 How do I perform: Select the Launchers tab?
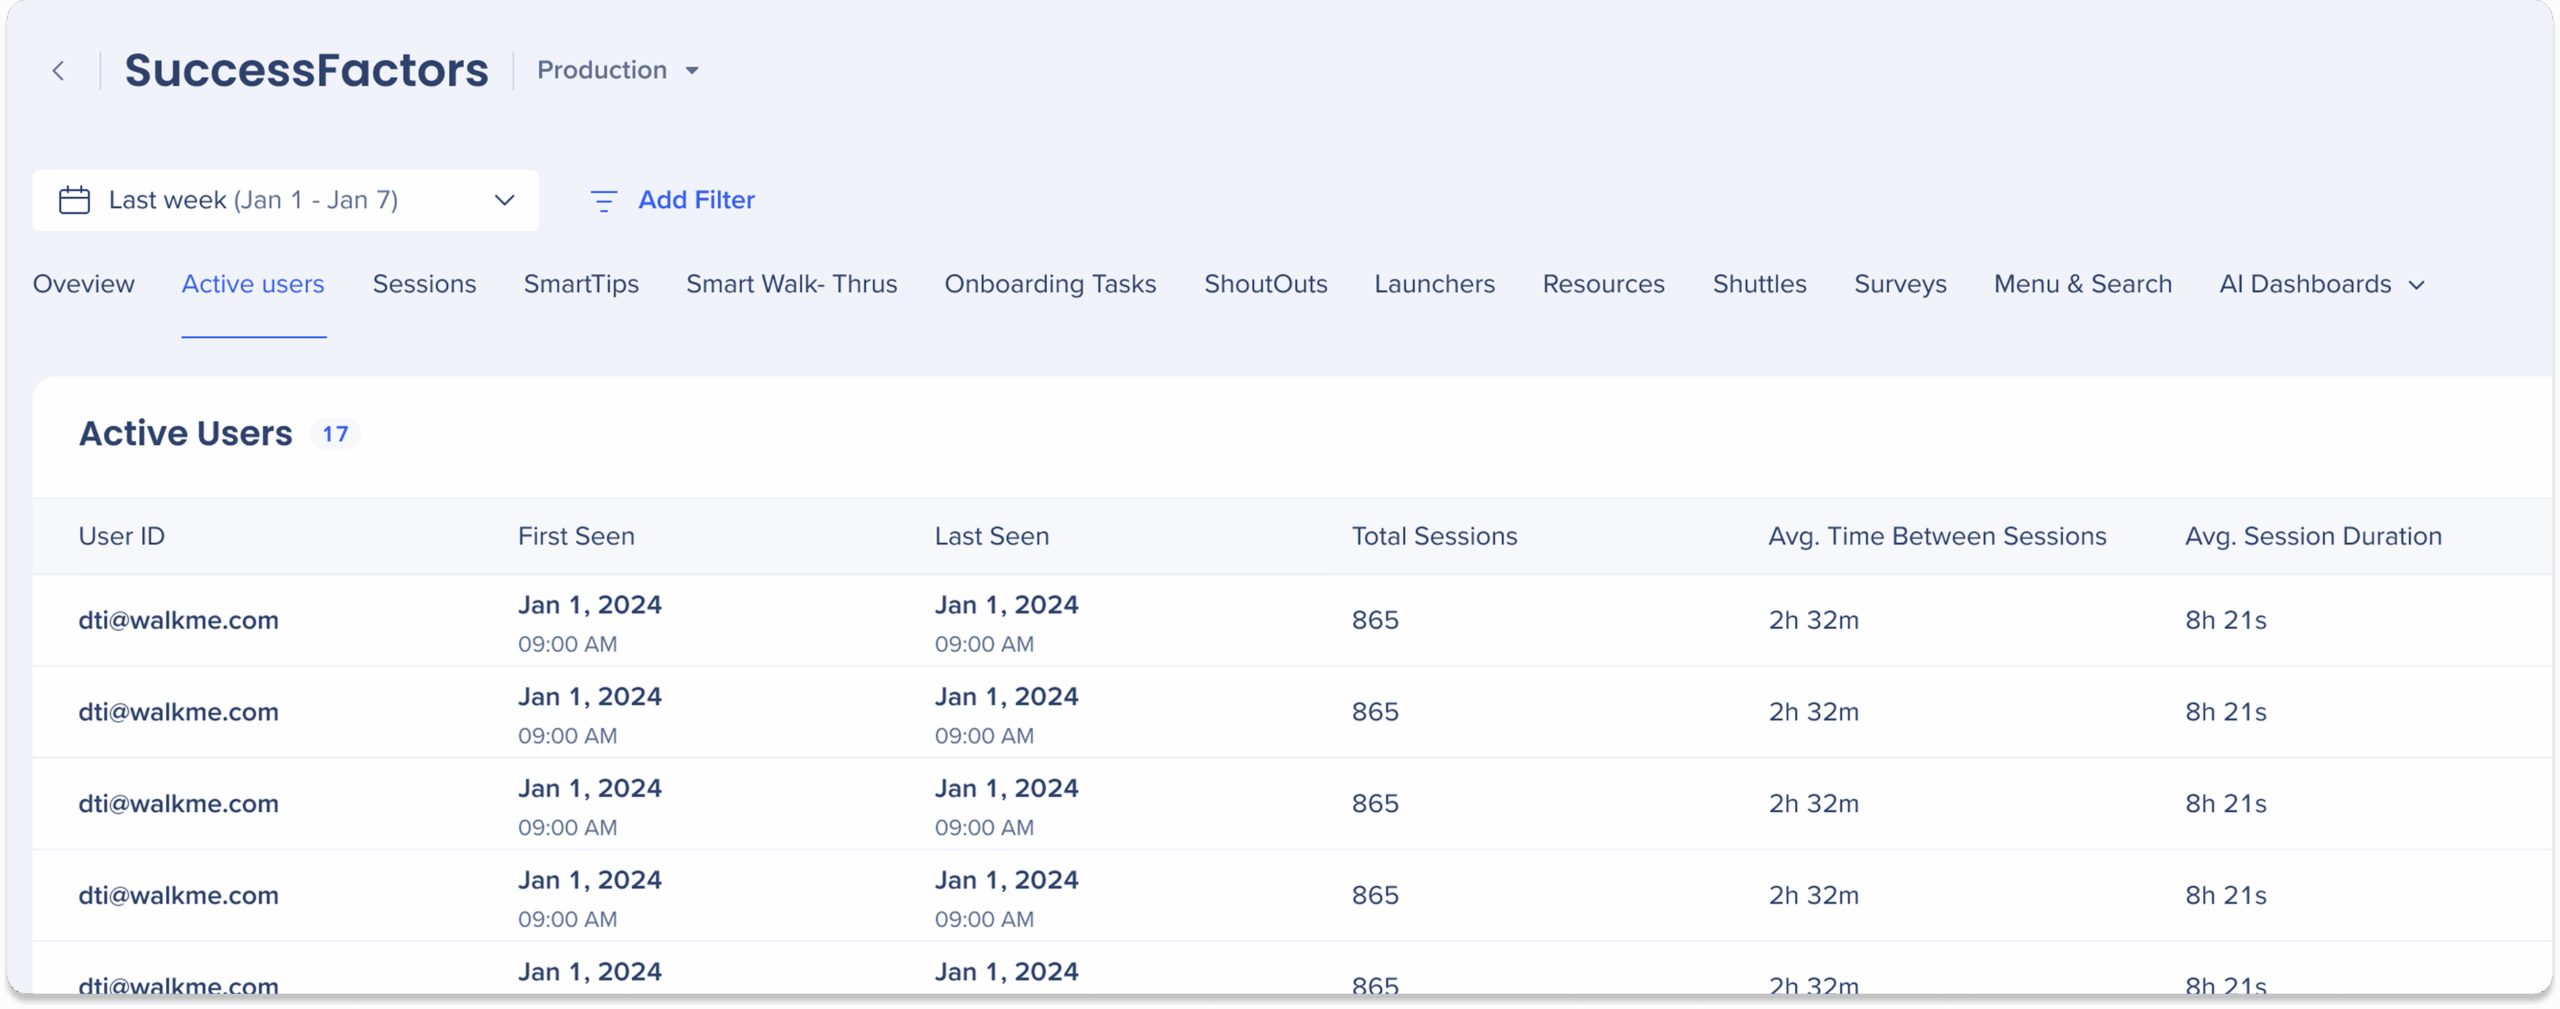coord(1434,285)
